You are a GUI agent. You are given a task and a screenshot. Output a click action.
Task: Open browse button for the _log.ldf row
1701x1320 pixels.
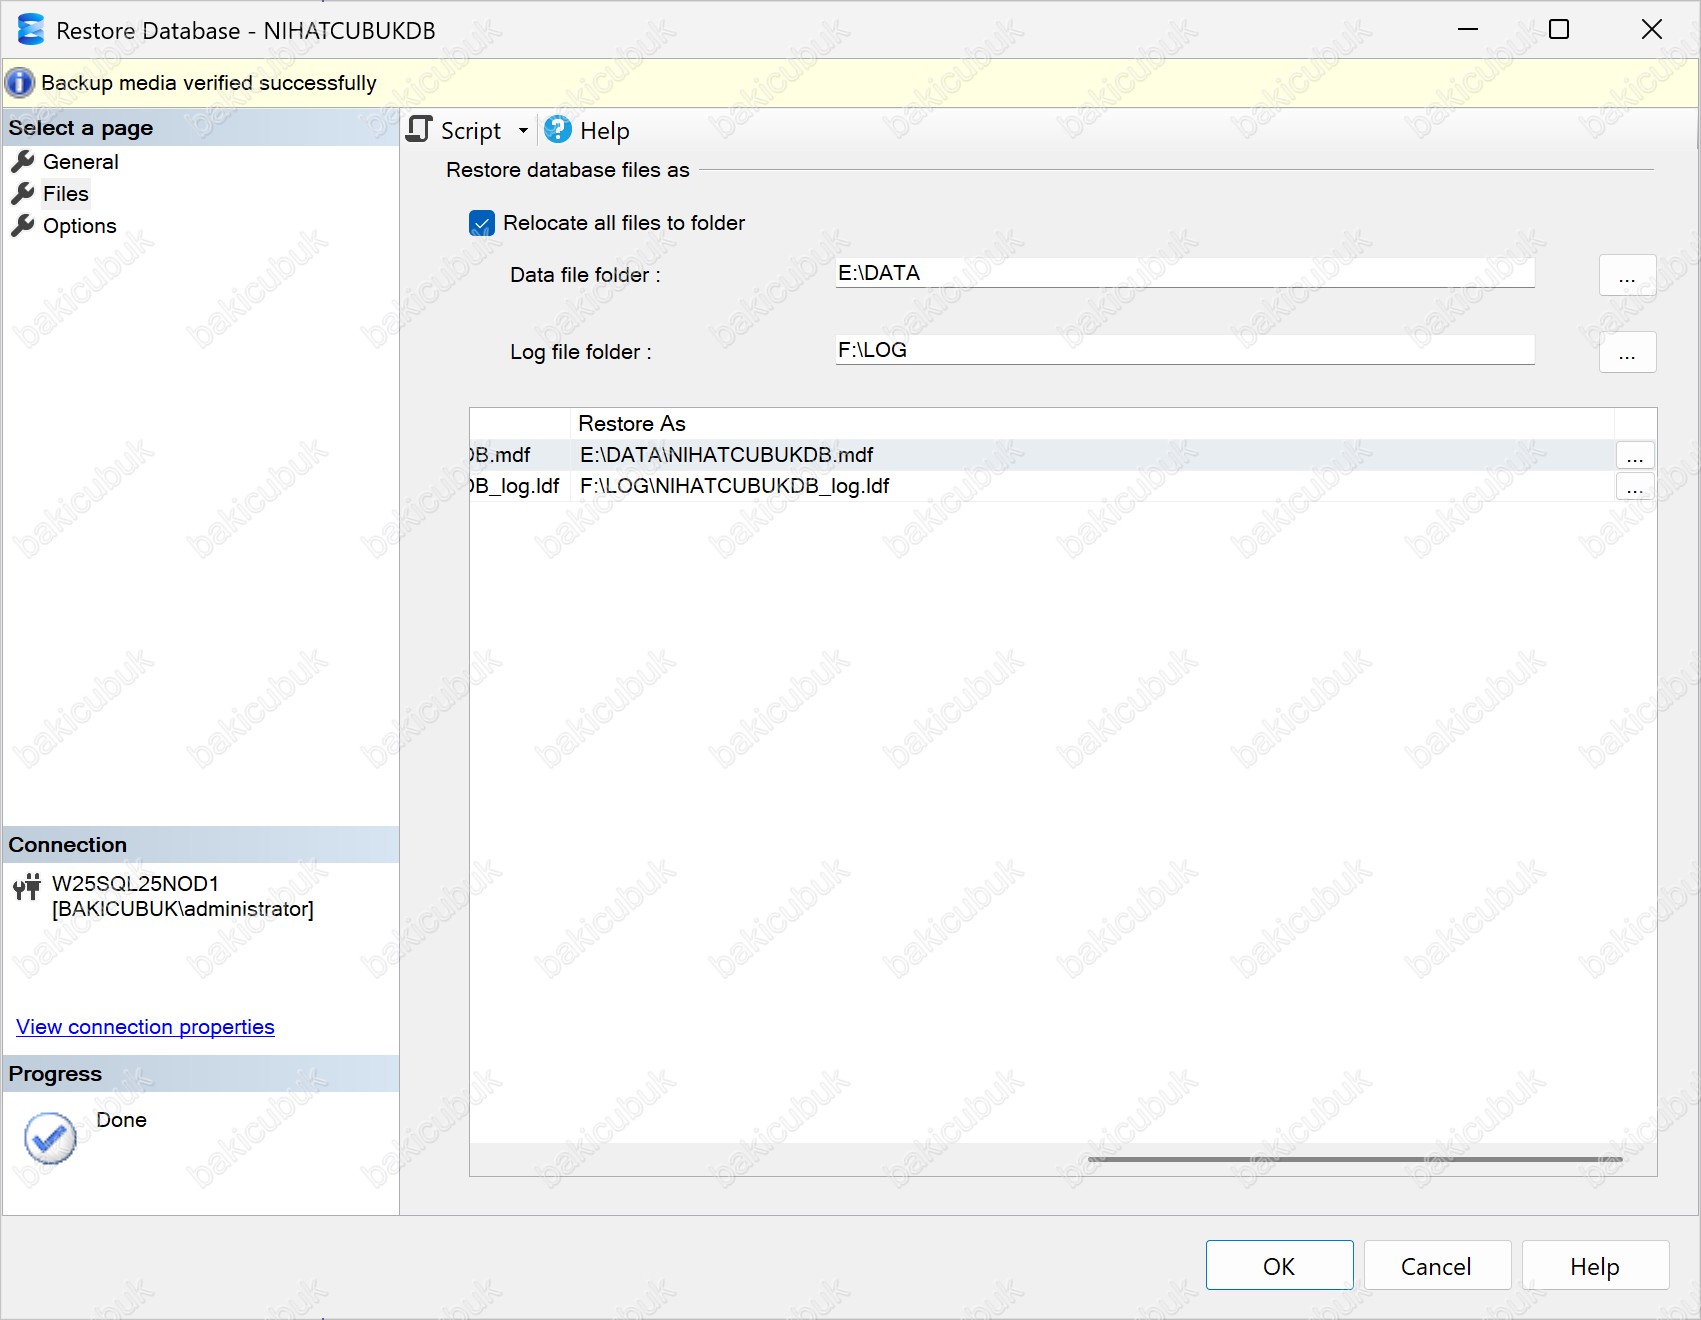coord(1635,487)
